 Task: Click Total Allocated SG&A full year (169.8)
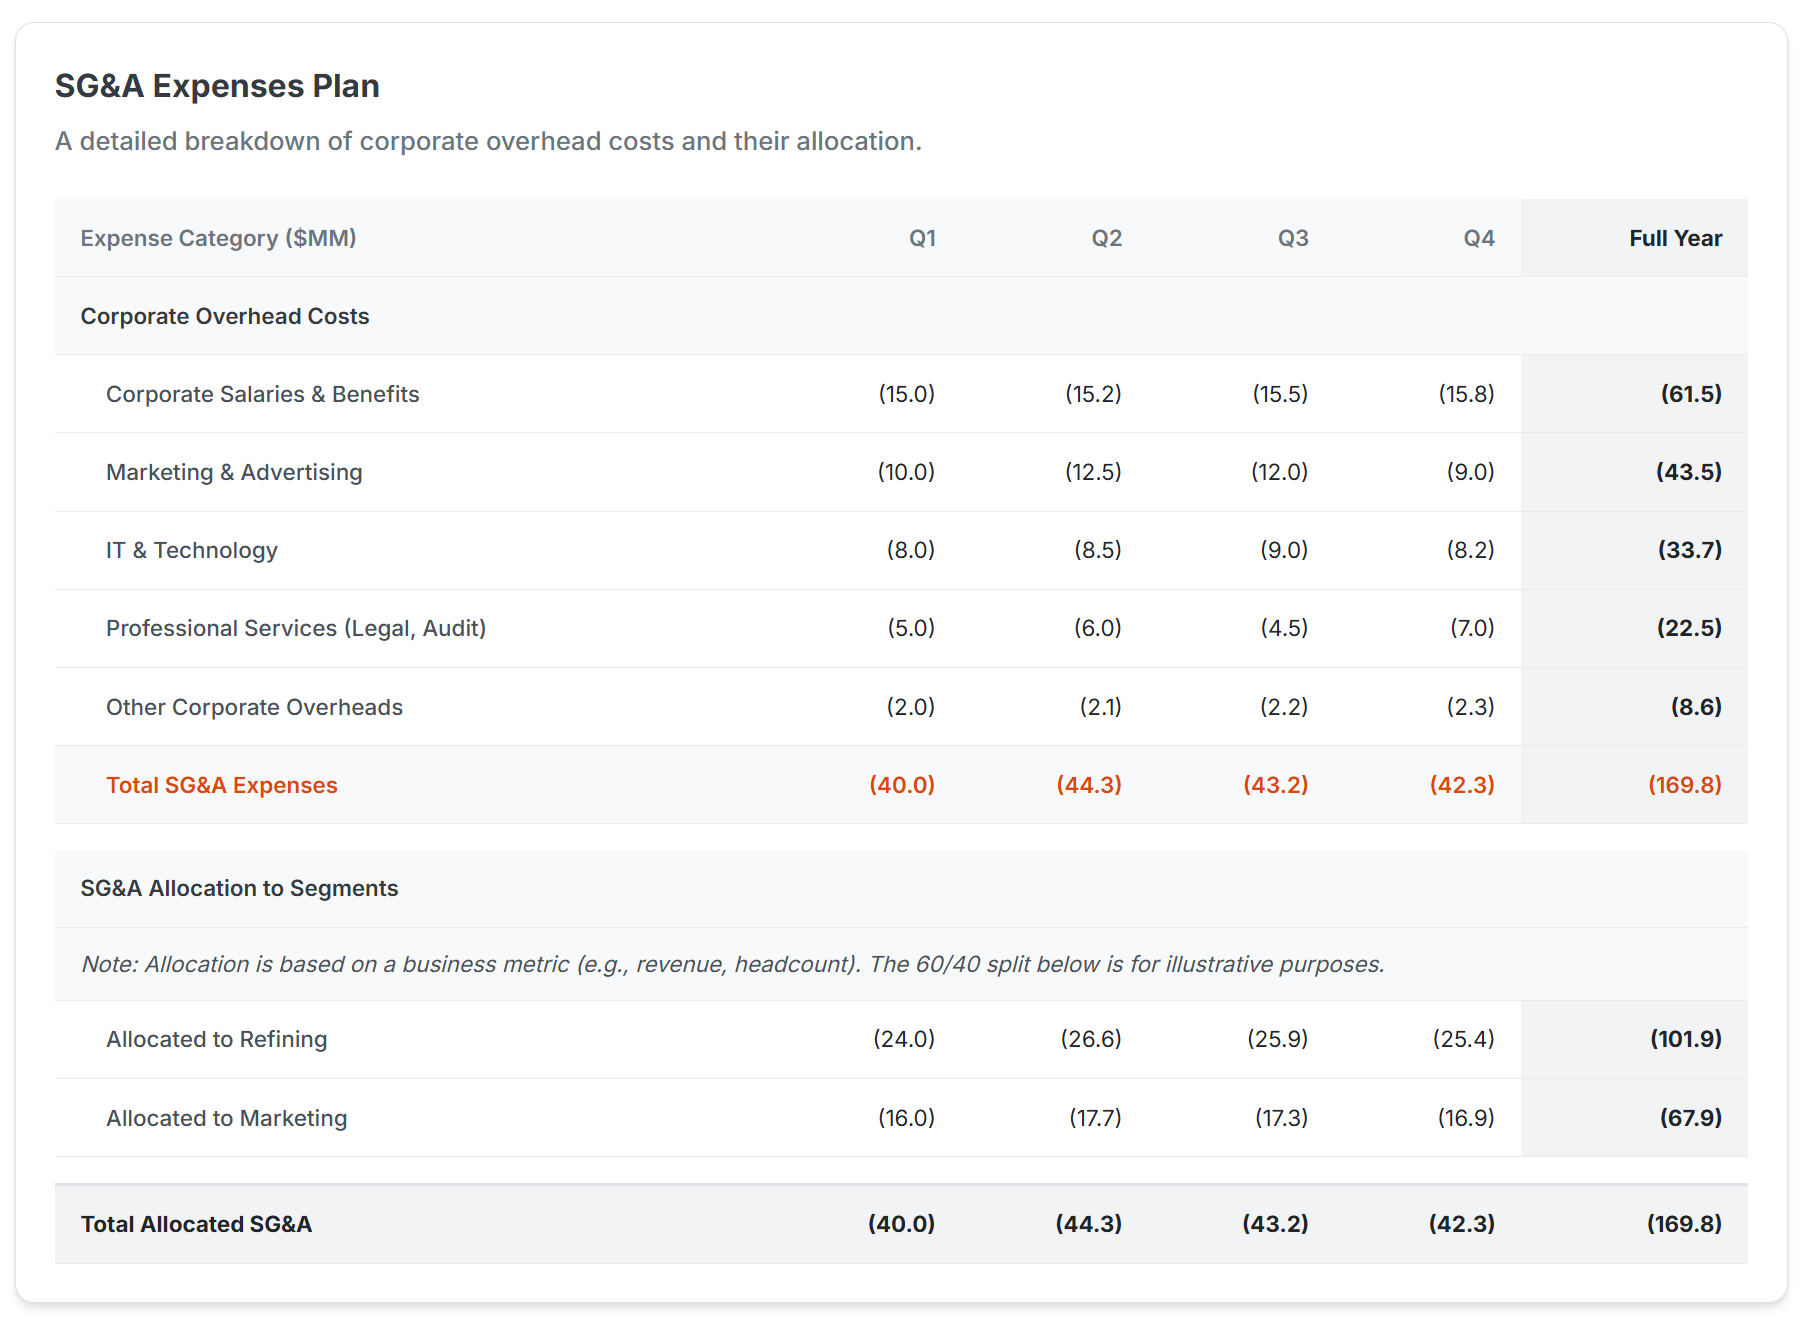[1684, 1224]
